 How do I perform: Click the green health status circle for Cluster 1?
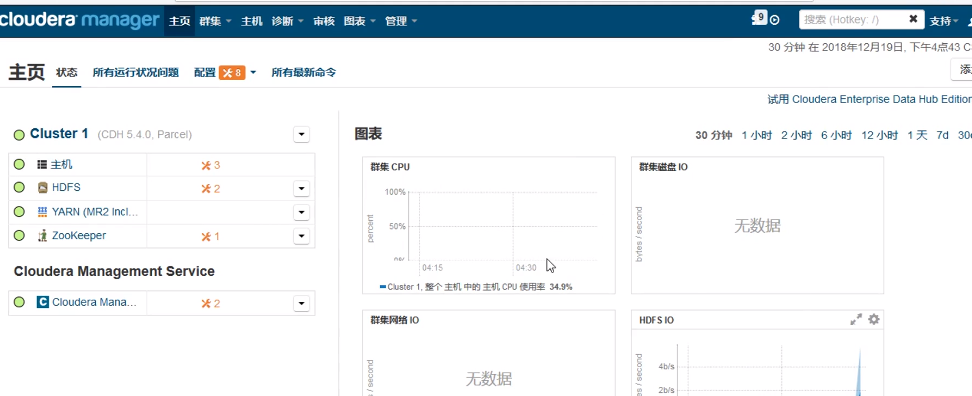click(x=19, y=134)
